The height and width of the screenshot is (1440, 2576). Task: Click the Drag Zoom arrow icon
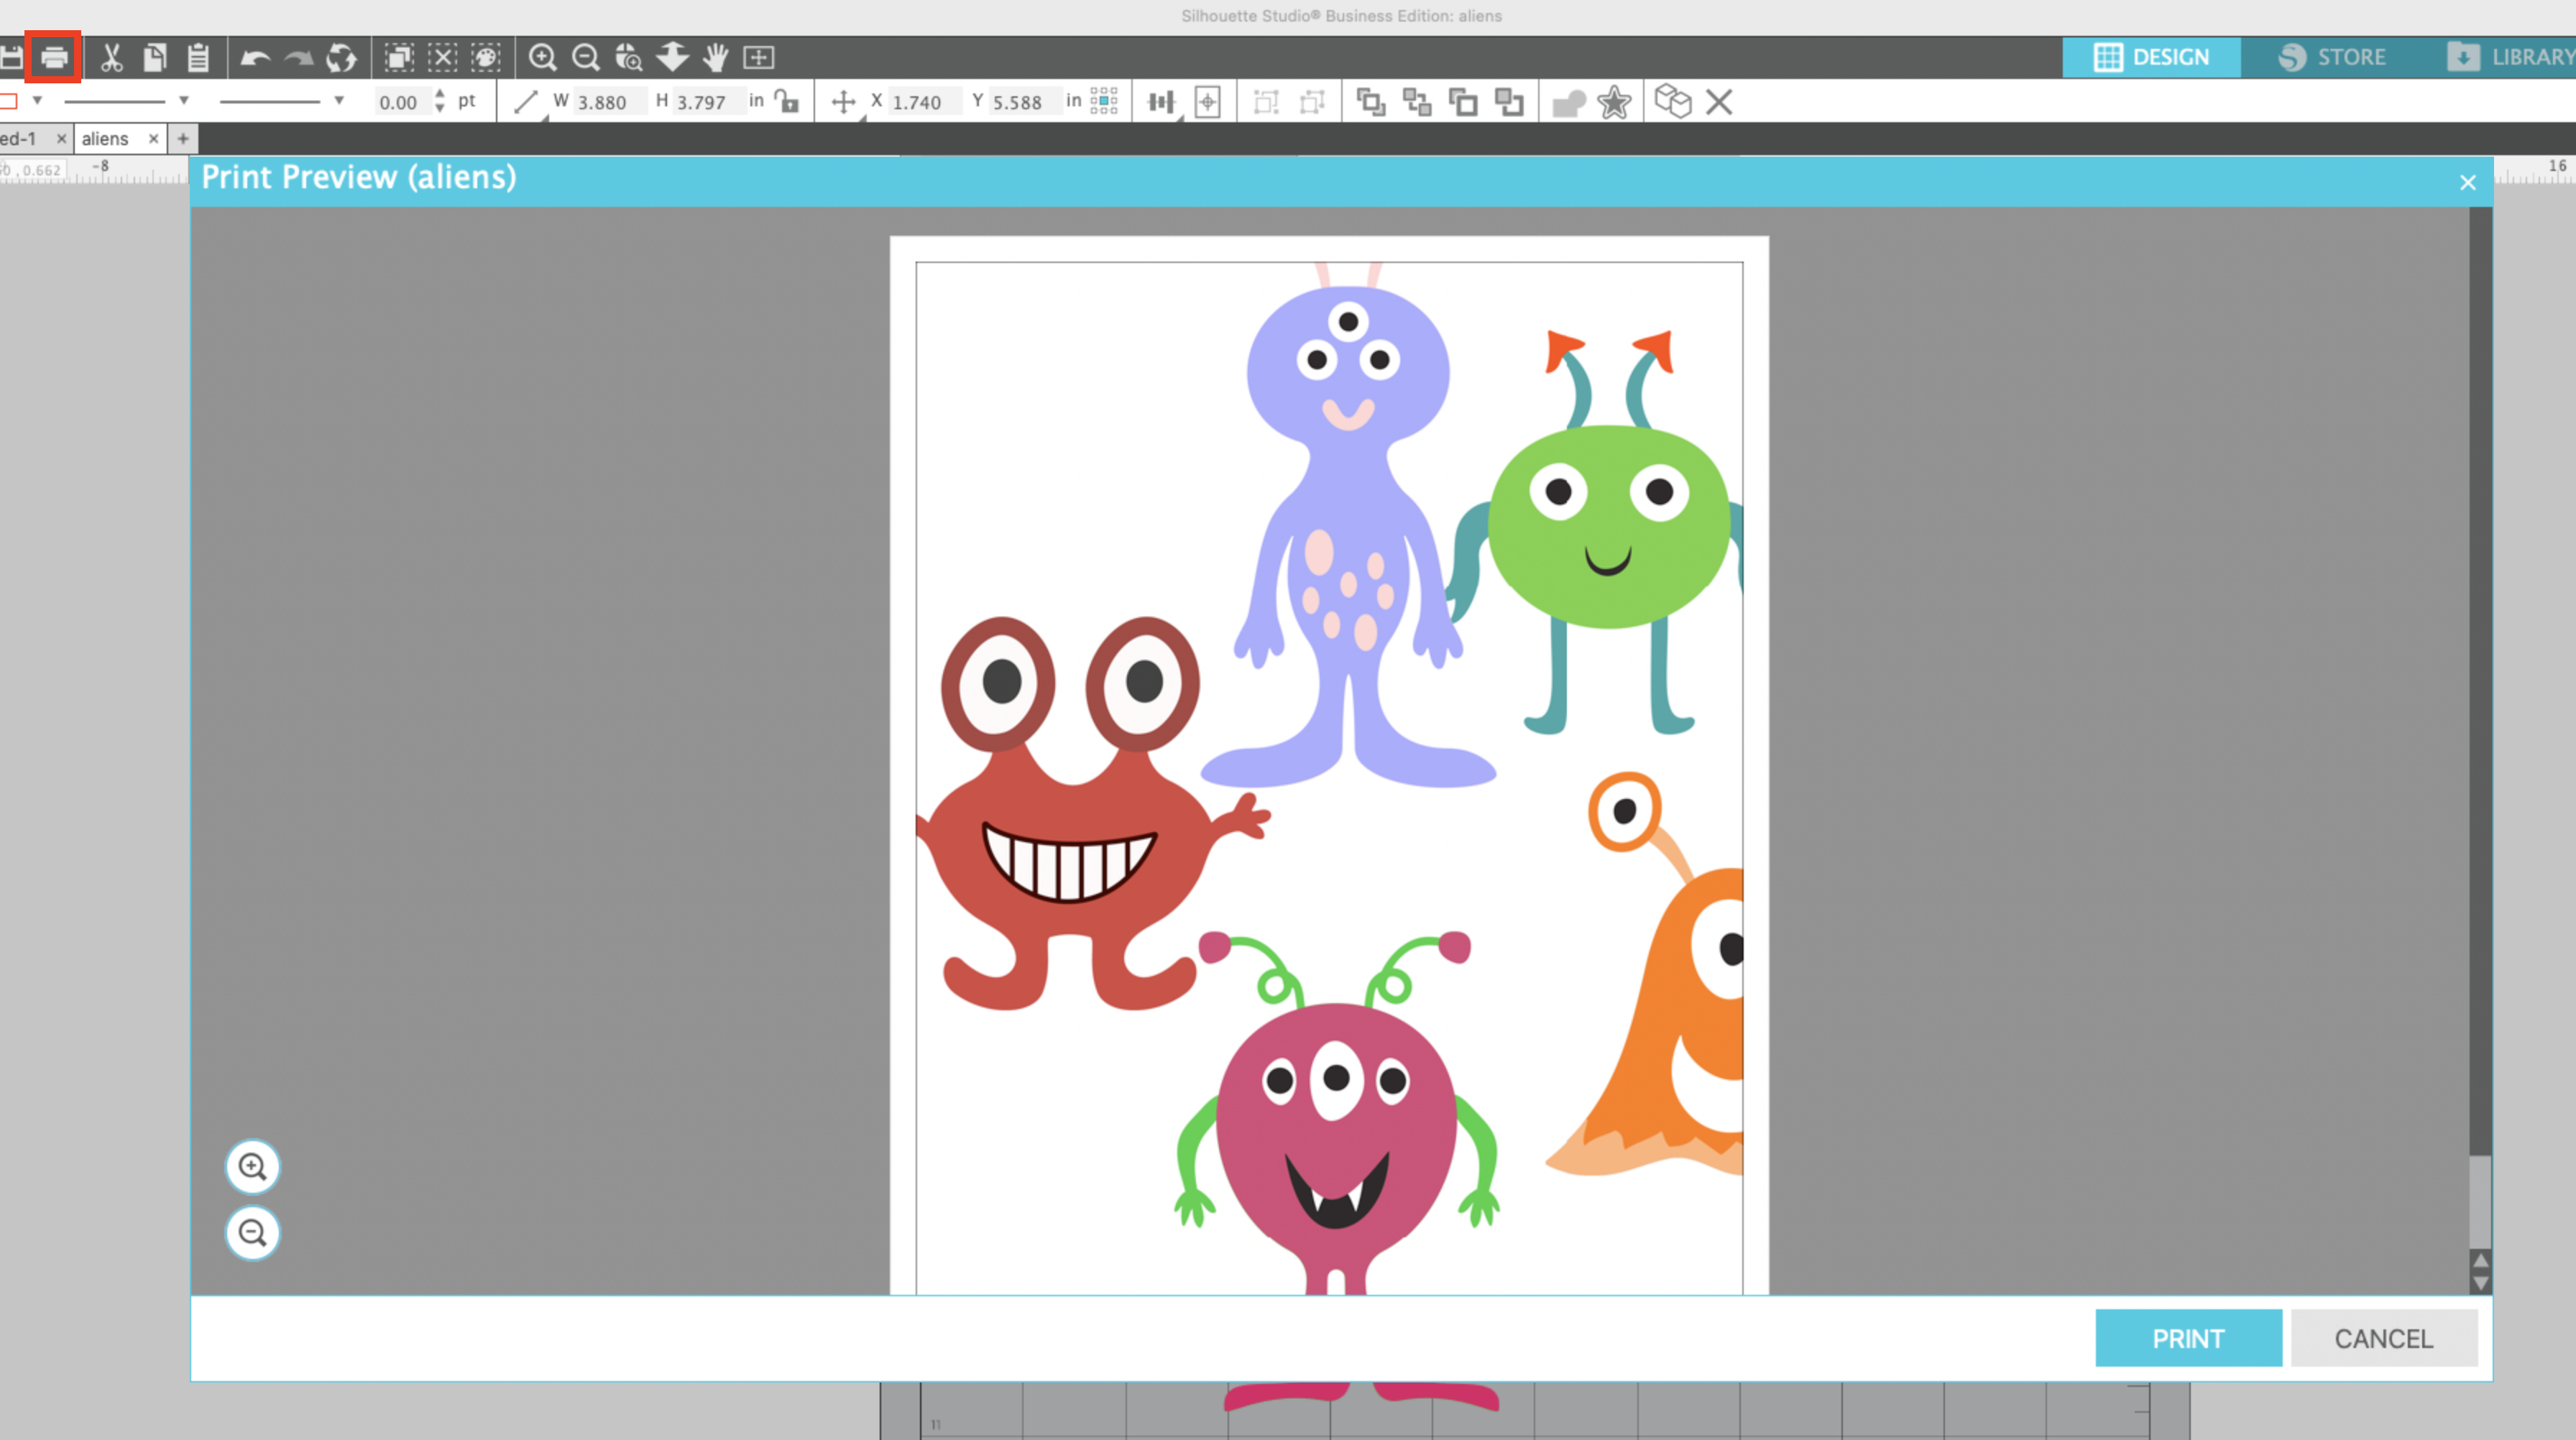[x=672, y=57]
